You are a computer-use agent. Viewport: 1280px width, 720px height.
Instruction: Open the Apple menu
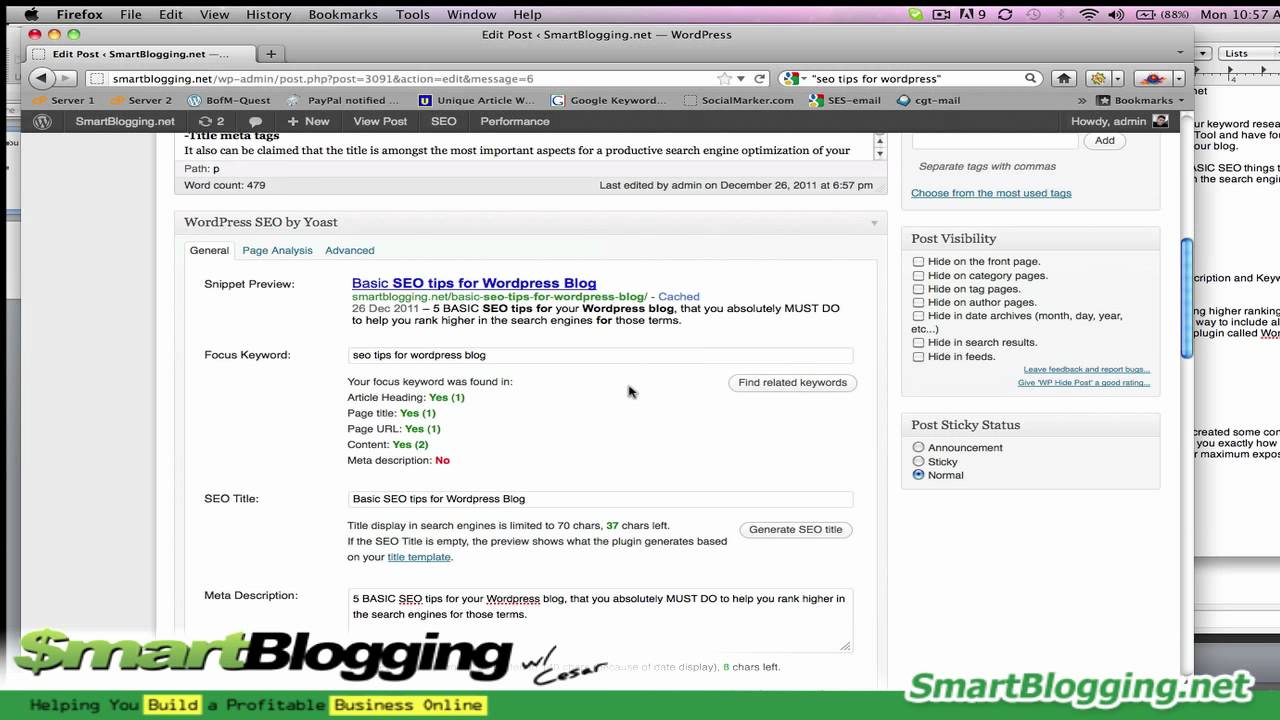click(x=31, y=14)
